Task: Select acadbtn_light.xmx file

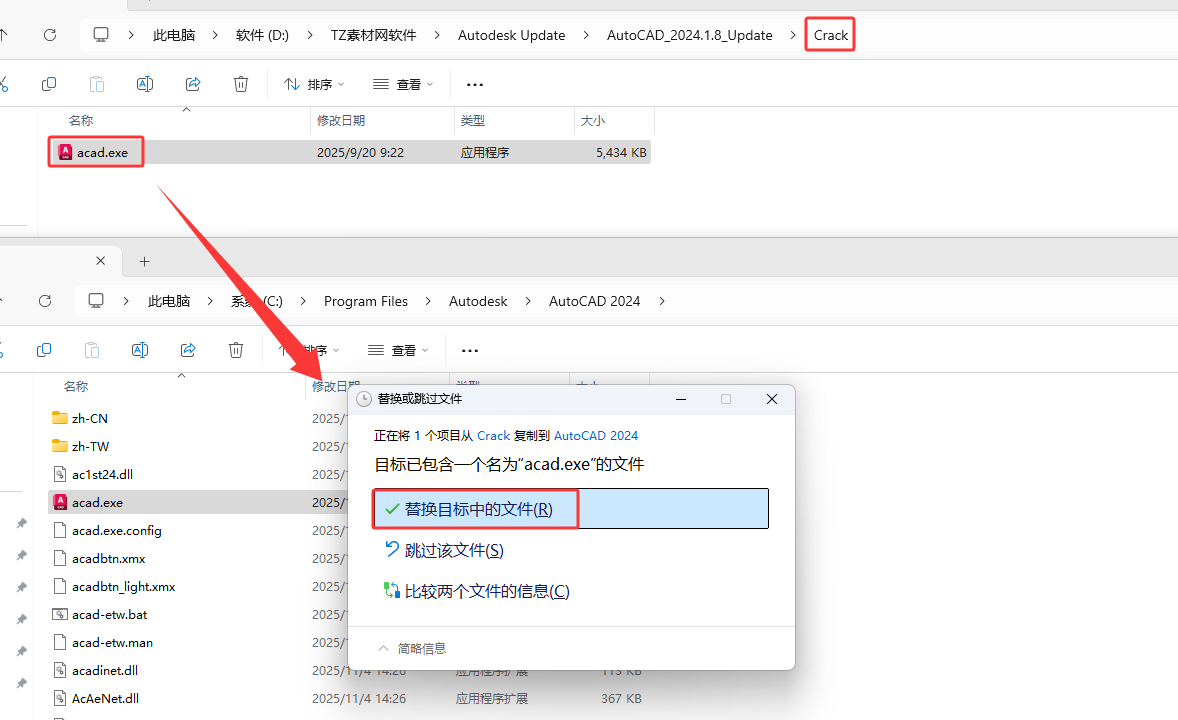Action: click(114, 586)
